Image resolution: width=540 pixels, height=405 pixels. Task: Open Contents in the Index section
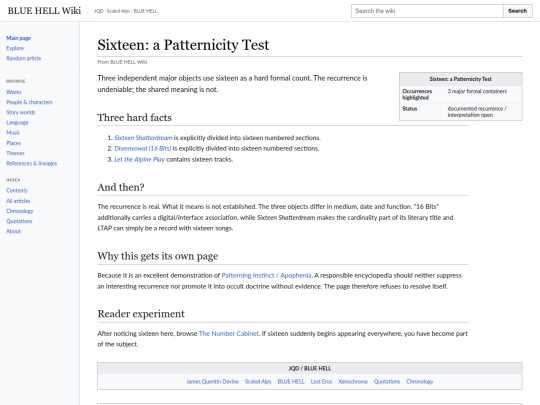tap(17, 190)
